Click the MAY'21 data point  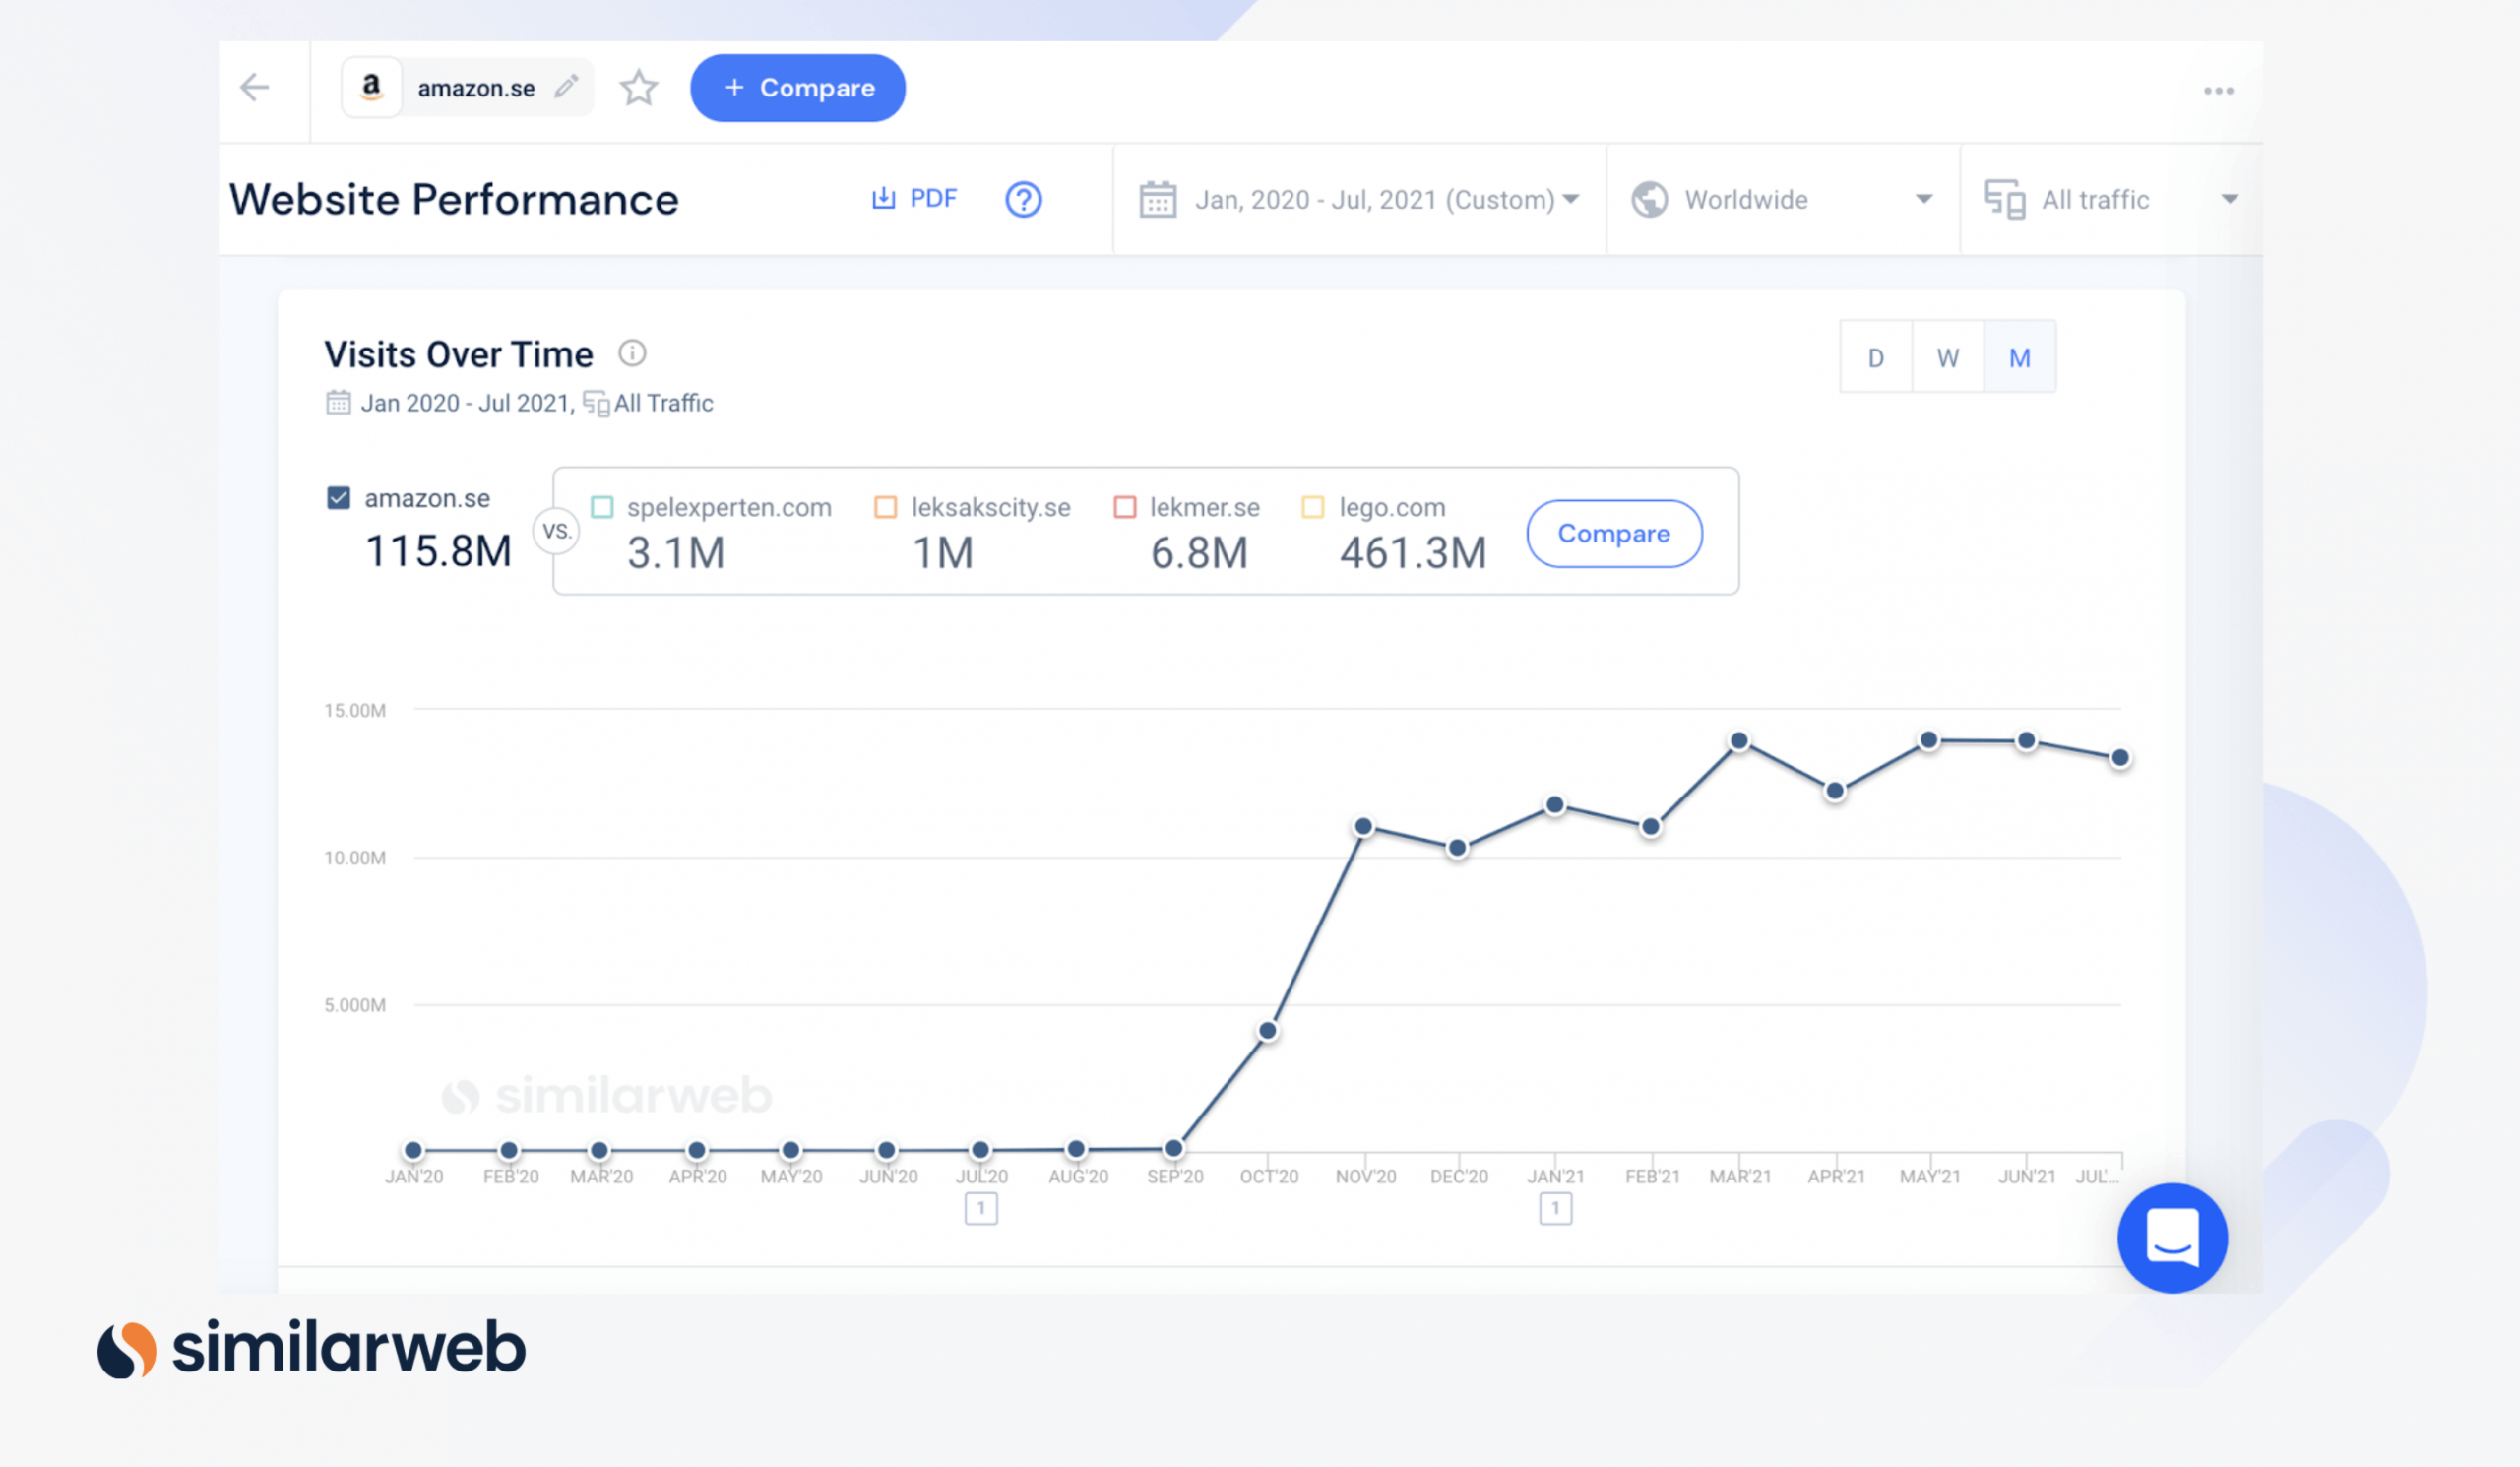[x=1929, y=741]
